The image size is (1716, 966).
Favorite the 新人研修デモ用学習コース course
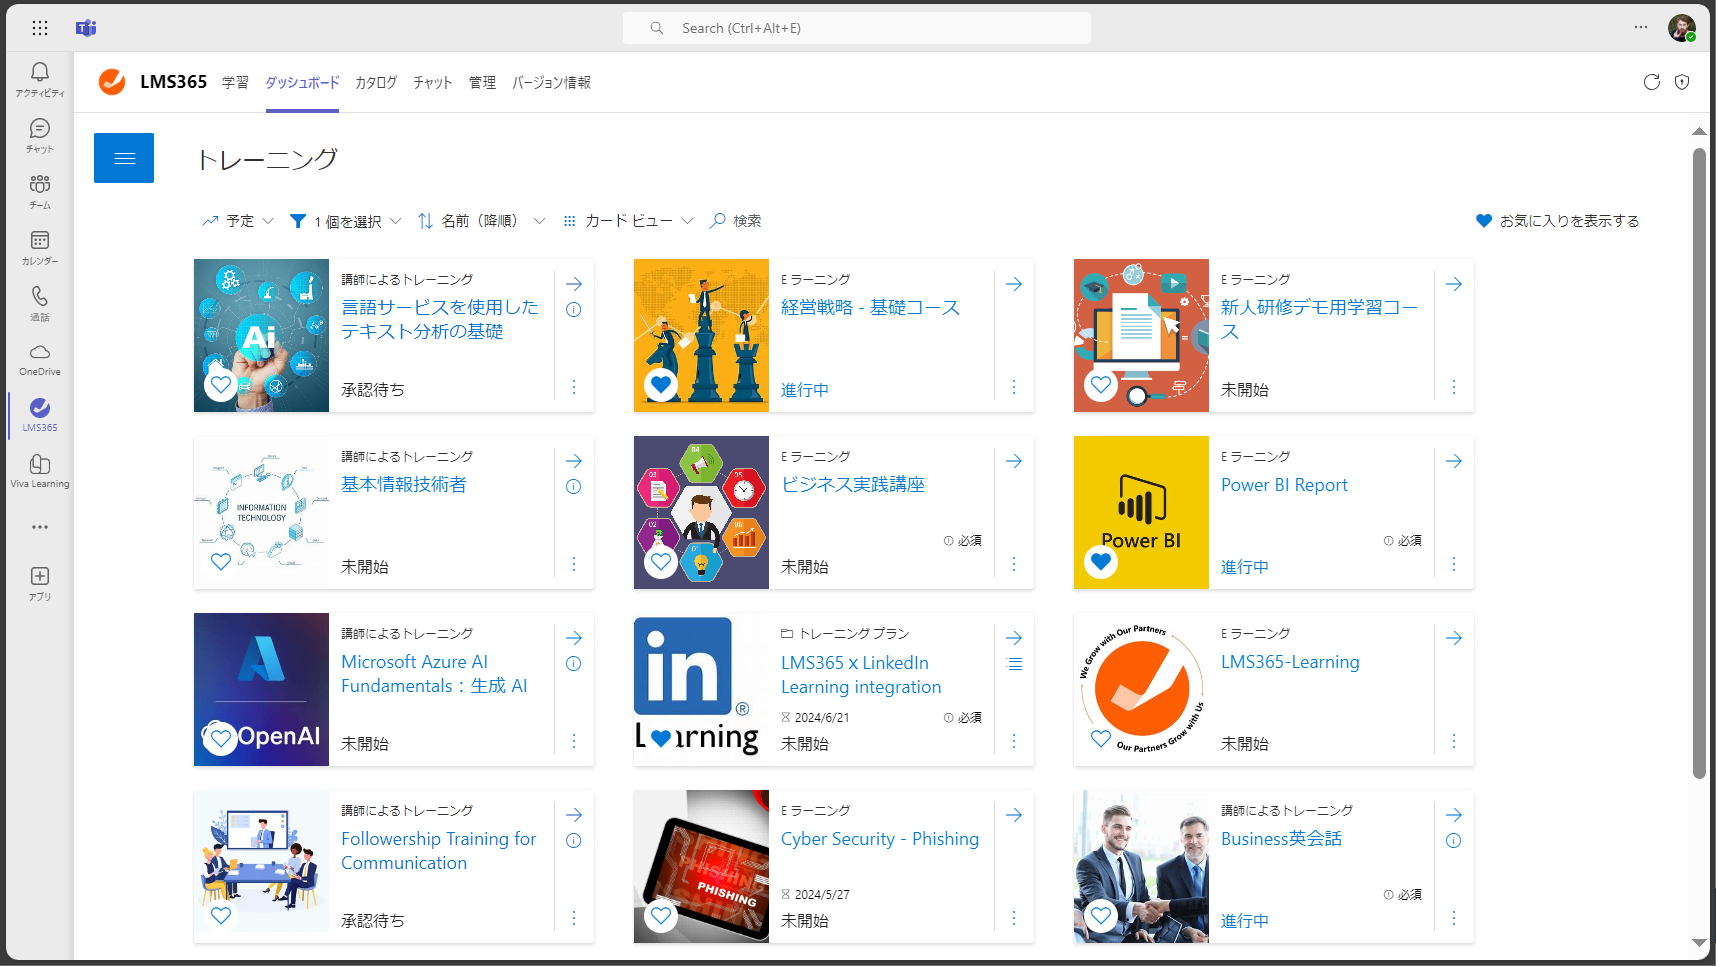click(1101, 385)
